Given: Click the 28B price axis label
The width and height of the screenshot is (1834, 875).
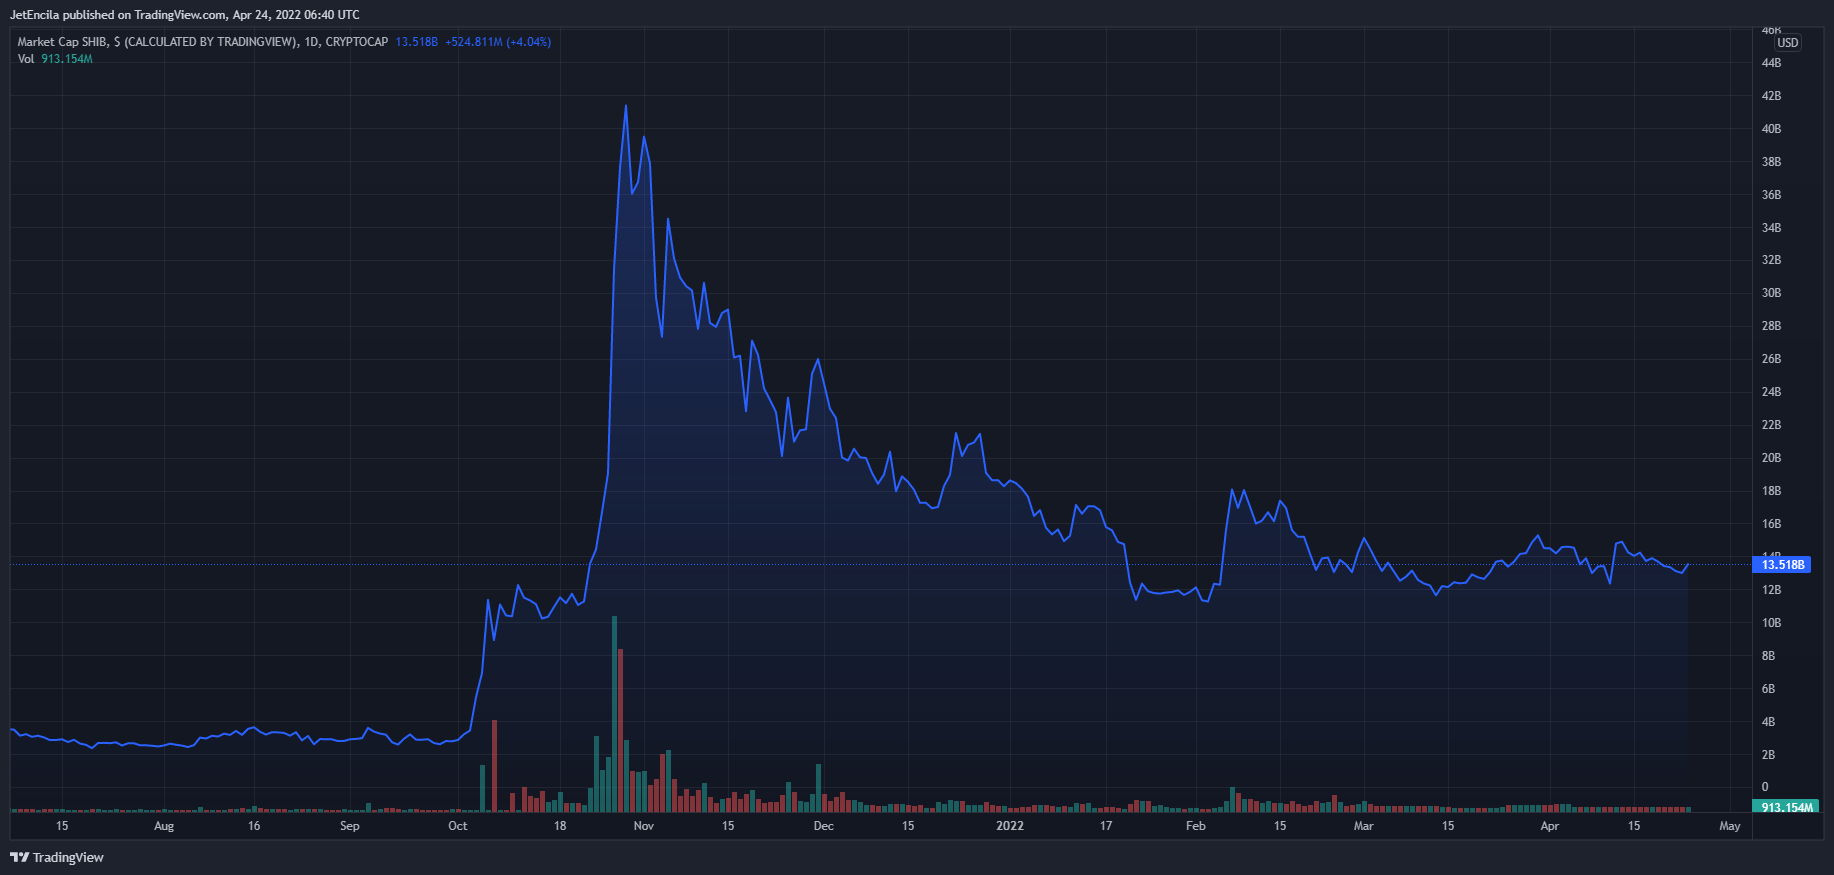Looking at the screenshot, I should click(1771, 326).
